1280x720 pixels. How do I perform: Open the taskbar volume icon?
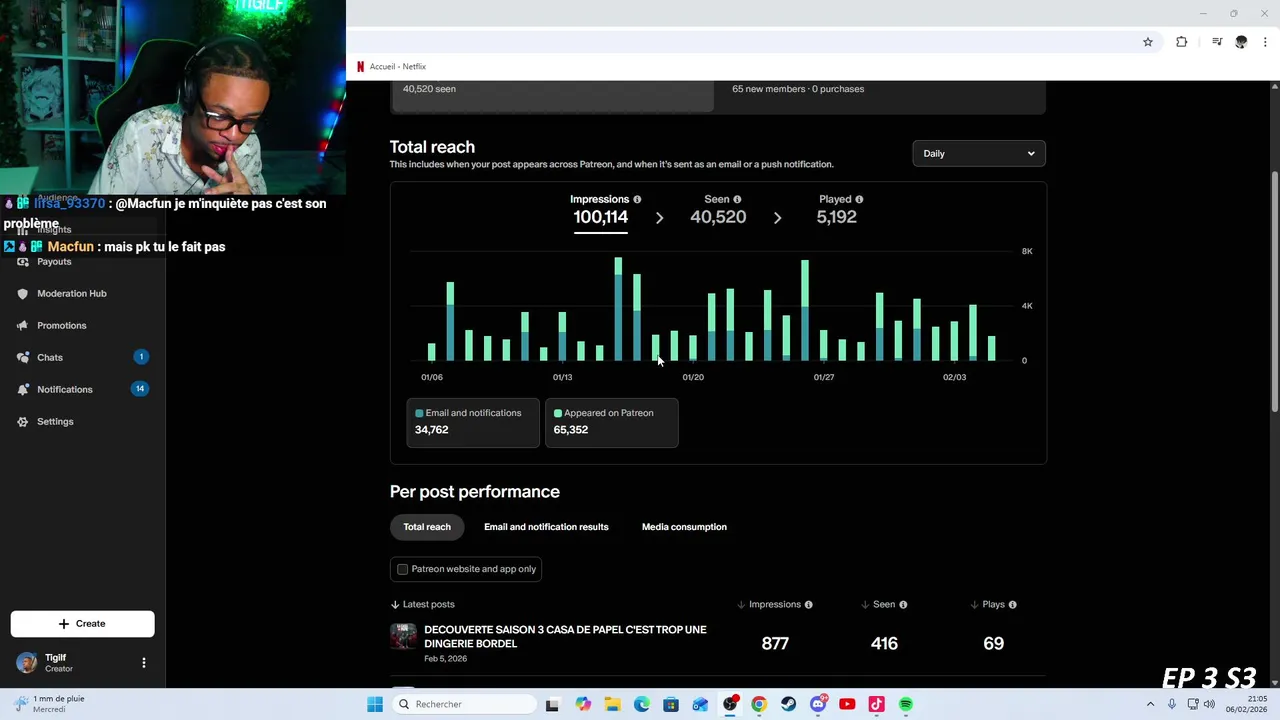click(x=1209, y=704)
